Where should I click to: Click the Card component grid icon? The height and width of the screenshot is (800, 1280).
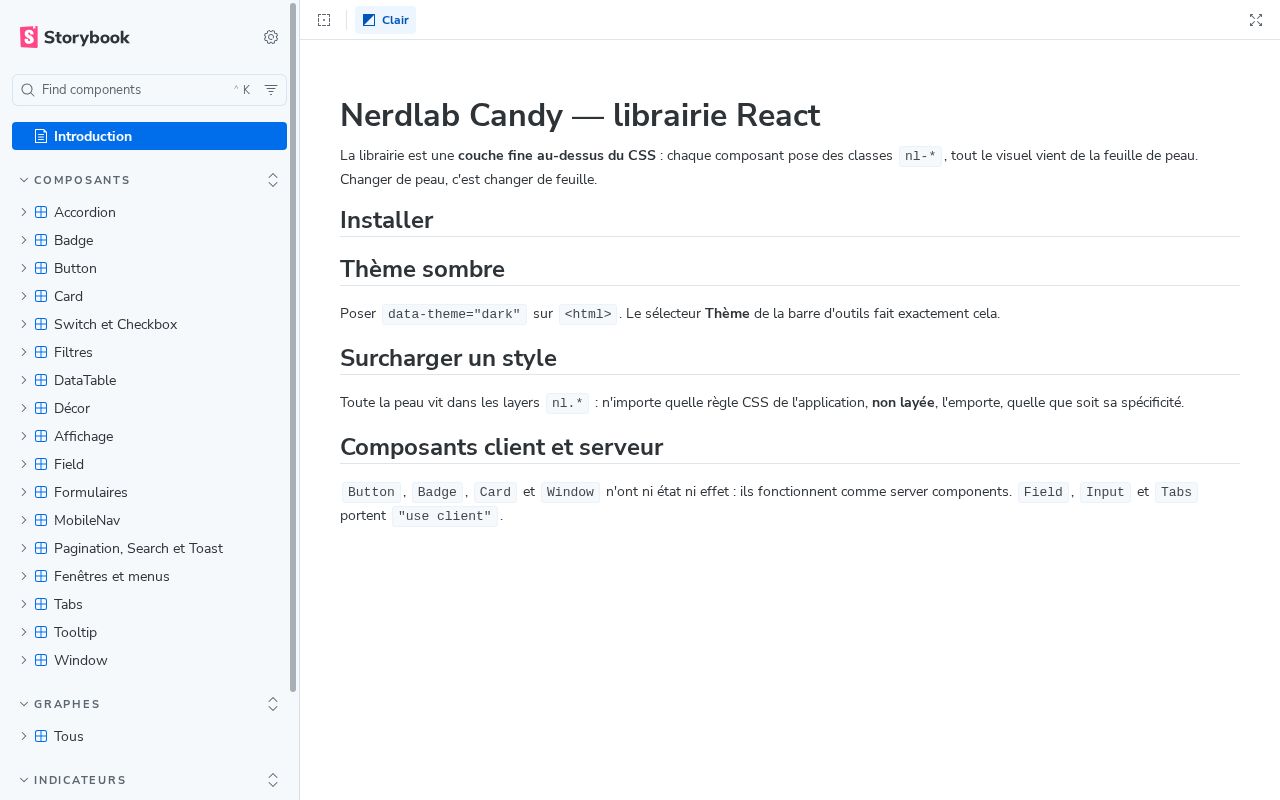[41, 296]
